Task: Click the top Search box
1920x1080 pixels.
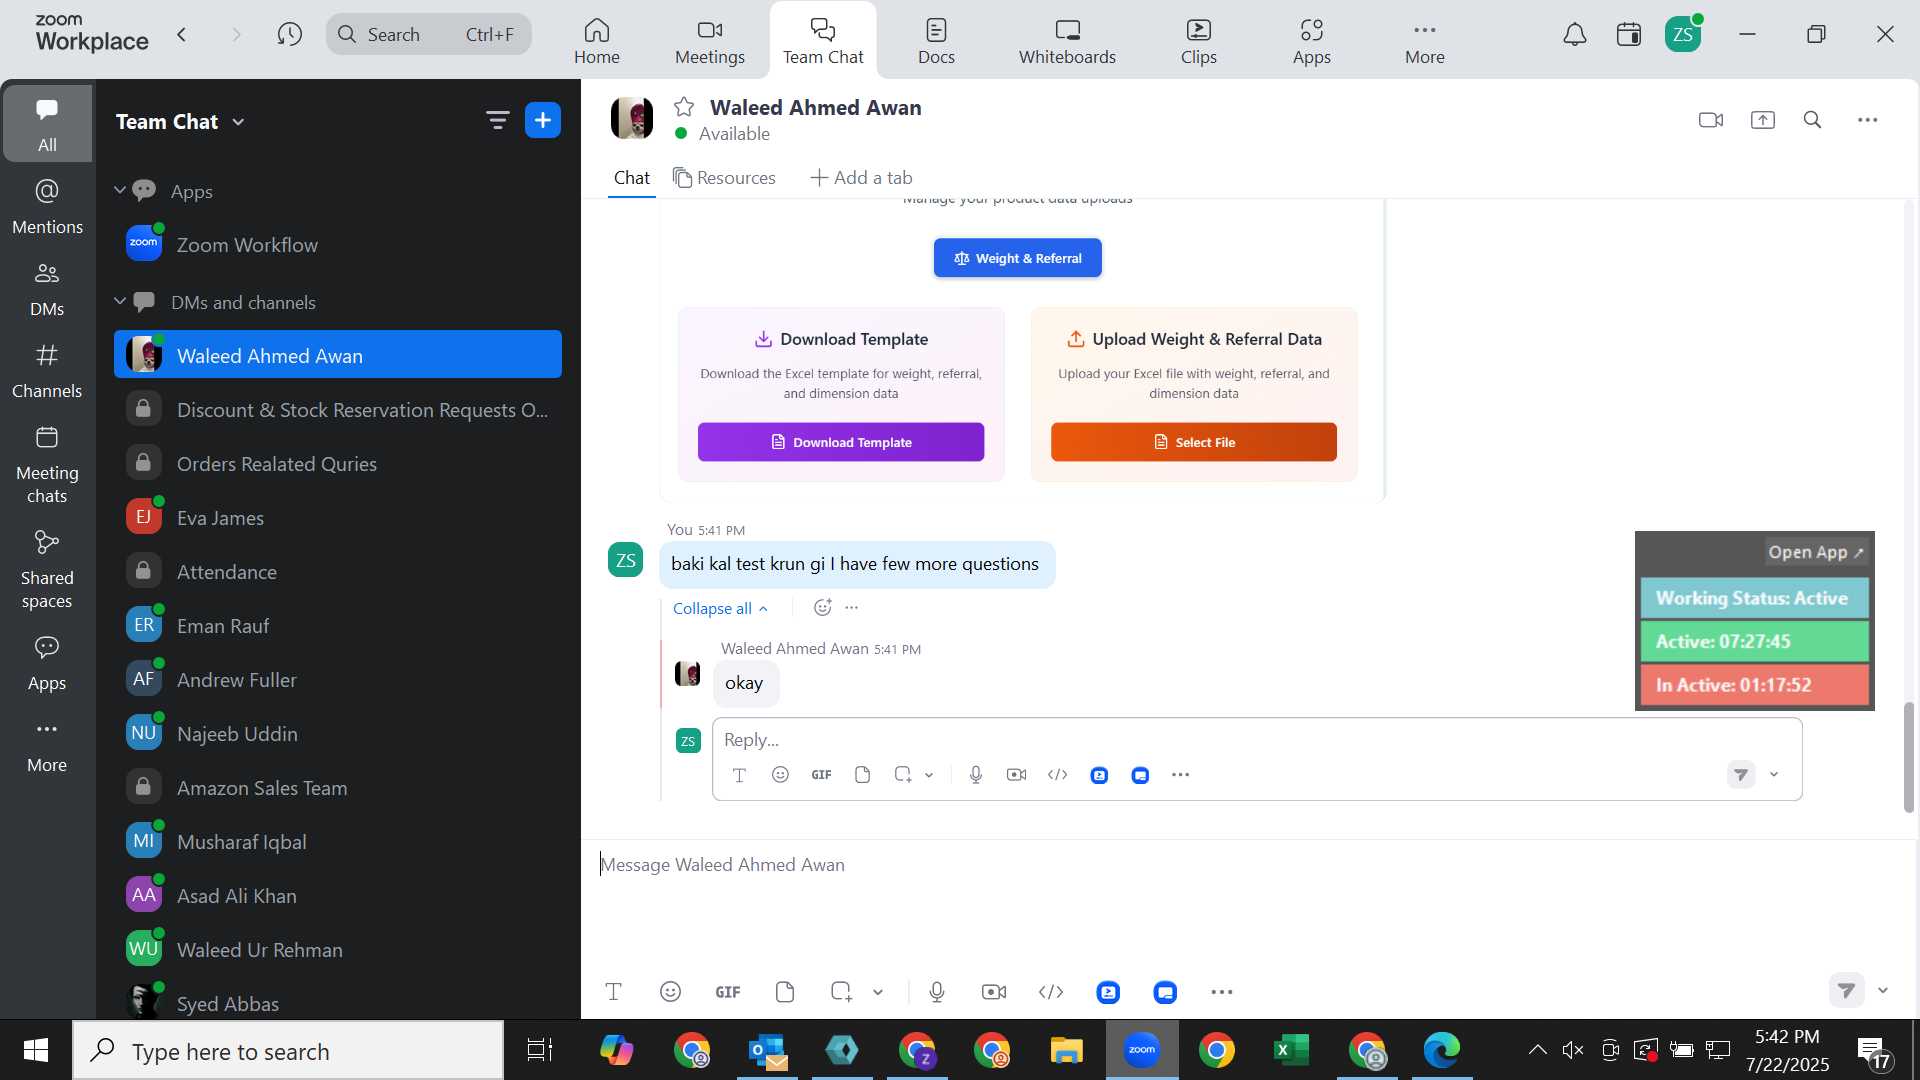Action: [x=429, y=35]
